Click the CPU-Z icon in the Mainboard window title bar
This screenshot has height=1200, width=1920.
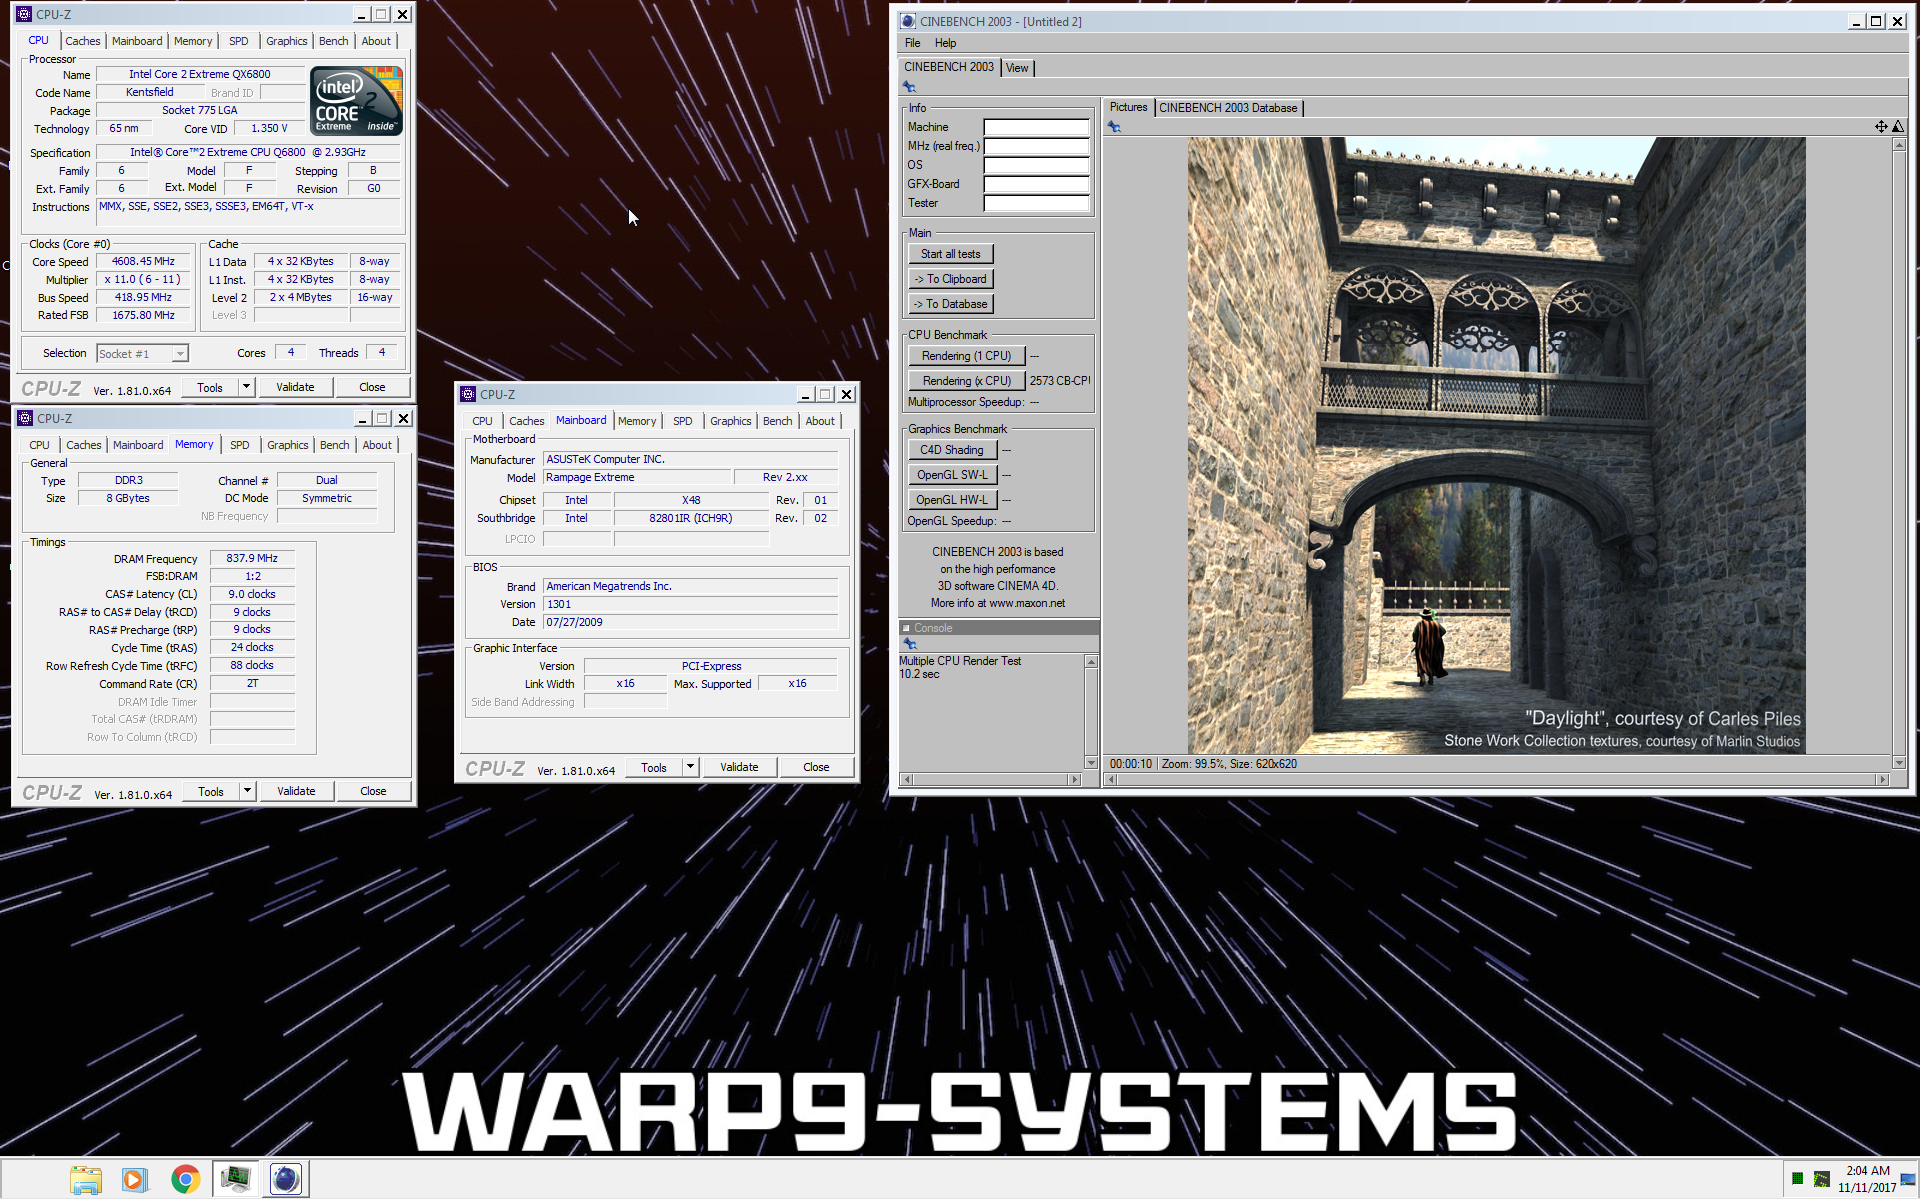coord(468,394)
